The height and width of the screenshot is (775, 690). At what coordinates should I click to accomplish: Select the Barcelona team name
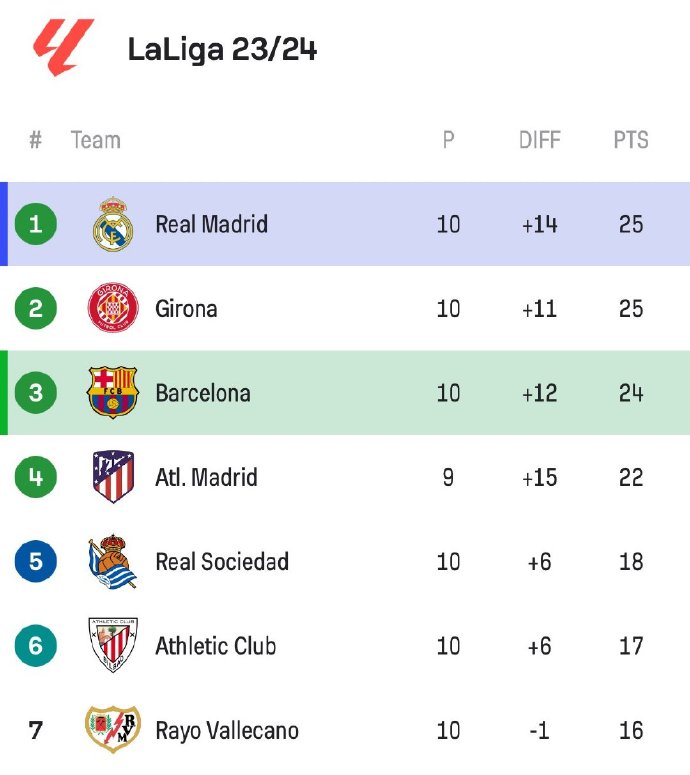pyautogui.click(x=202, y=392)
